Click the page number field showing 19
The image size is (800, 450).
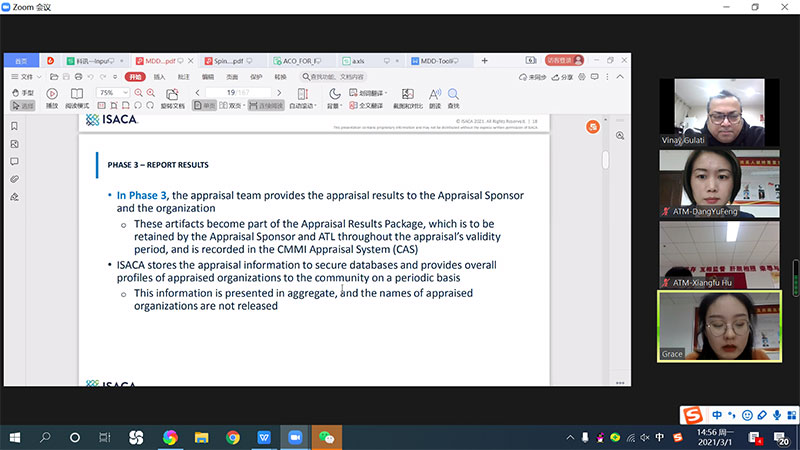pos(238,92)
